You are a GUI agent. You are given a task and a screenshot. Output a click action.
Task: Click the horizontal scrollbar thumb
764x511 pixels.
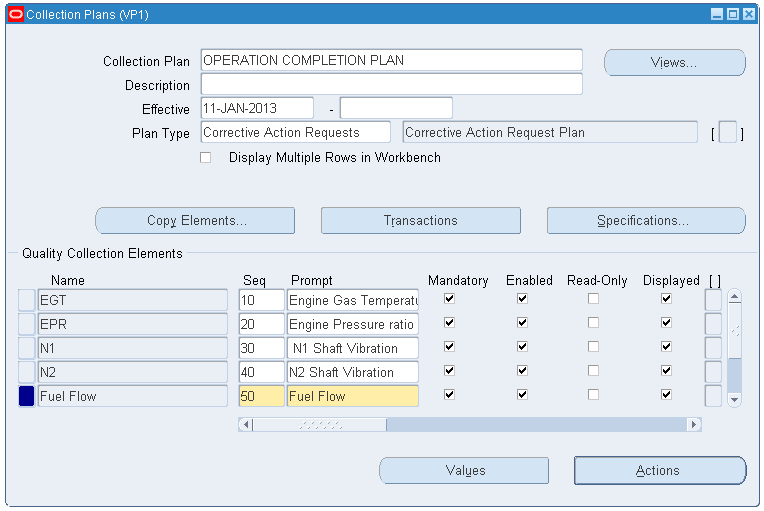pos(320,425)
